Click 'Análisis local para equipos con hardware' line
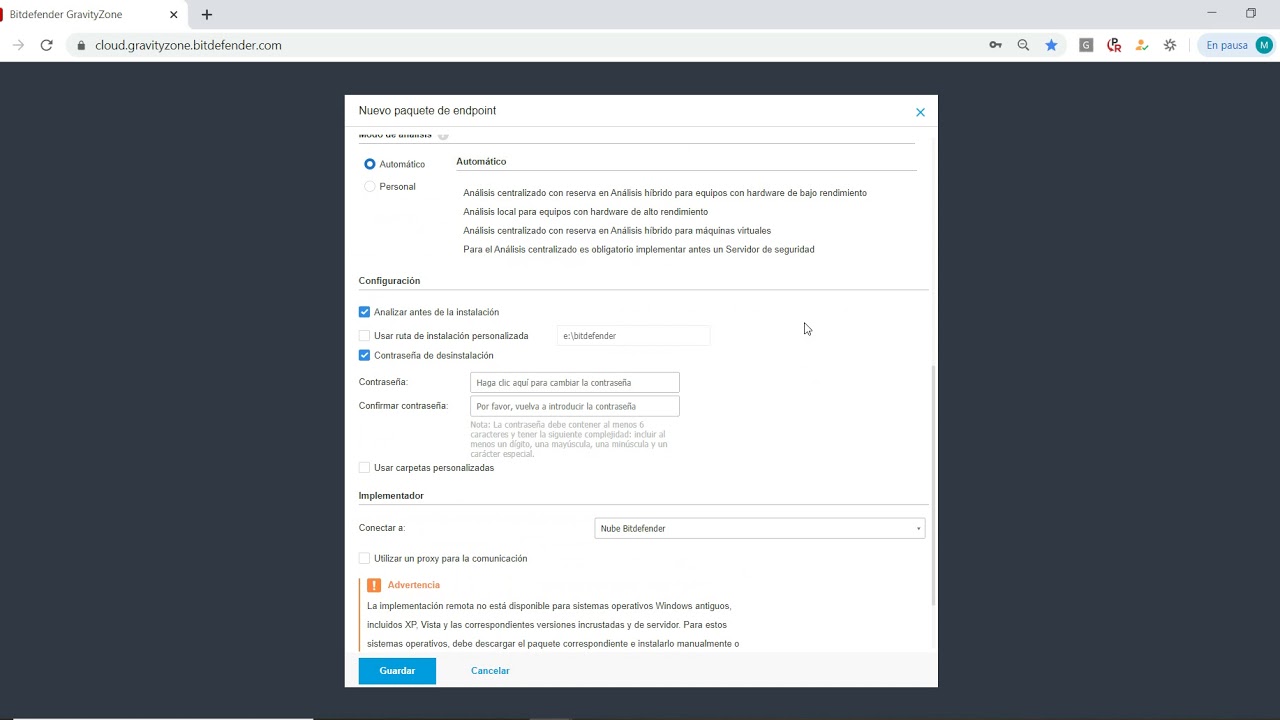Viewport: 1280px width, 720px height. (x=585, y=212)
